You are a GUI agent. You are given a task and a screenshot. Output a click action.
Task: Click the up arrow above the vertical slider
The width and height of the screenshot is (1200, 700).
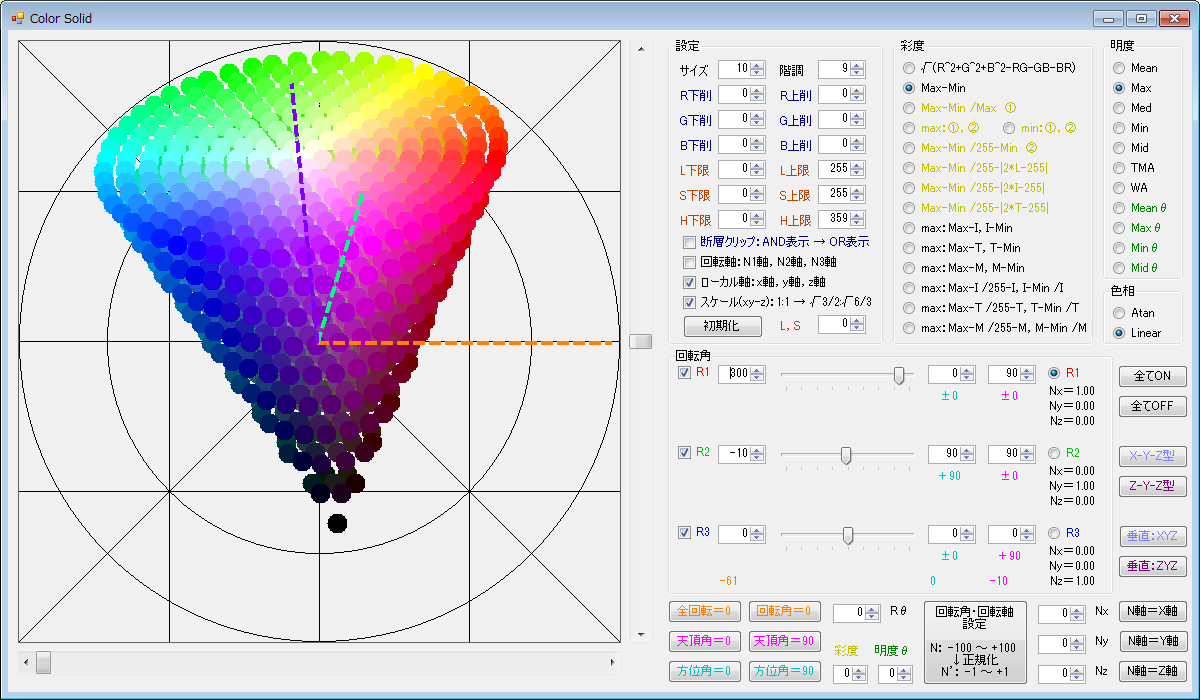pyautogui.click(x=640, y=47)
